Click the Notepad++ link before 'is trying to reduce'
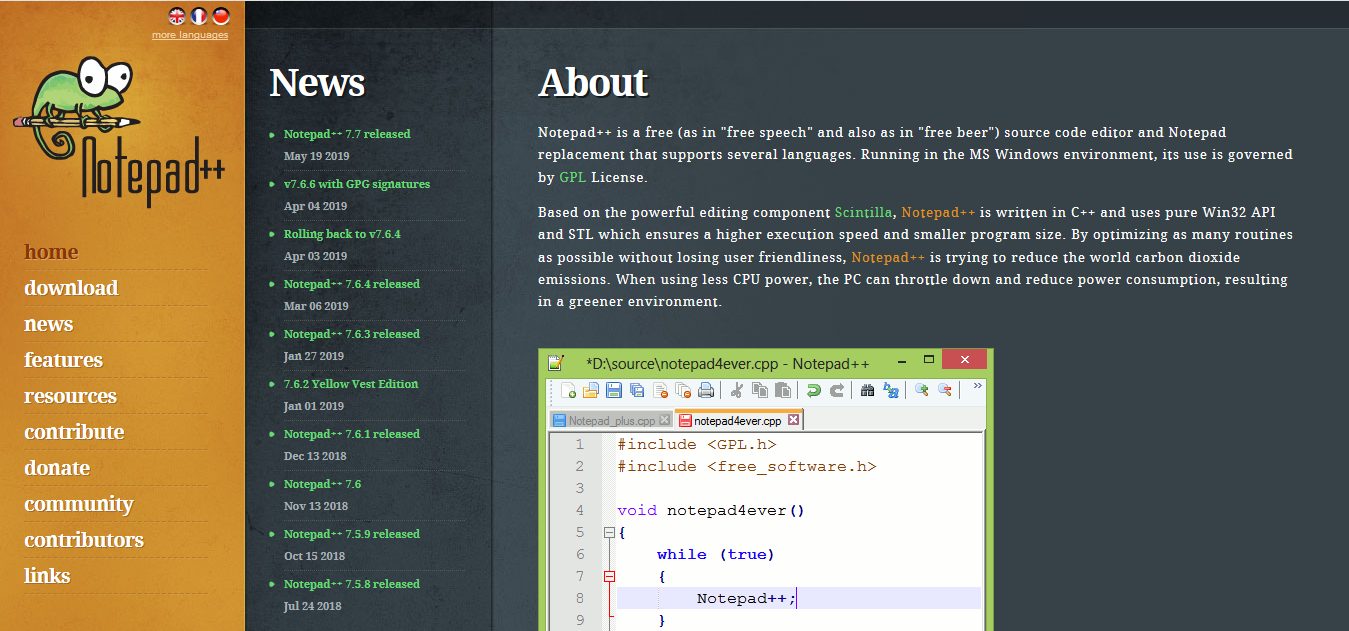Screen dimensions: 1349x631 [888, 257]
